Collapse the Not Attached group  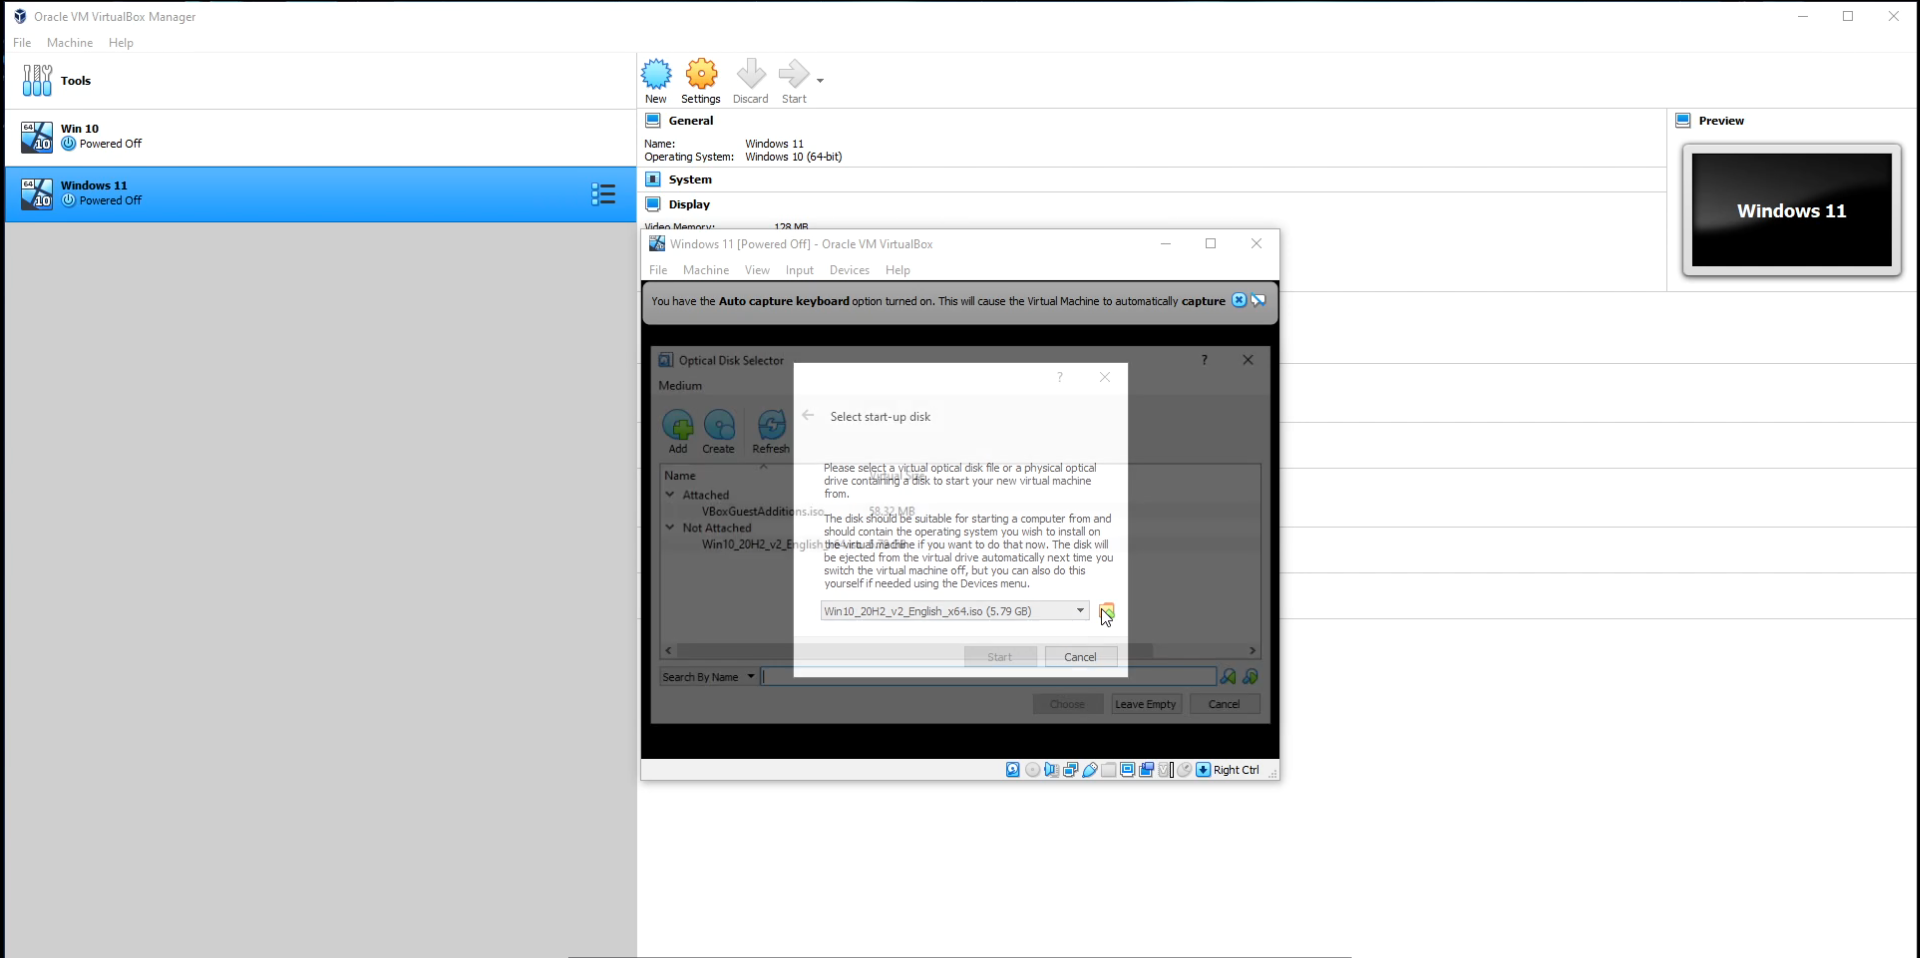coord(670,527)
